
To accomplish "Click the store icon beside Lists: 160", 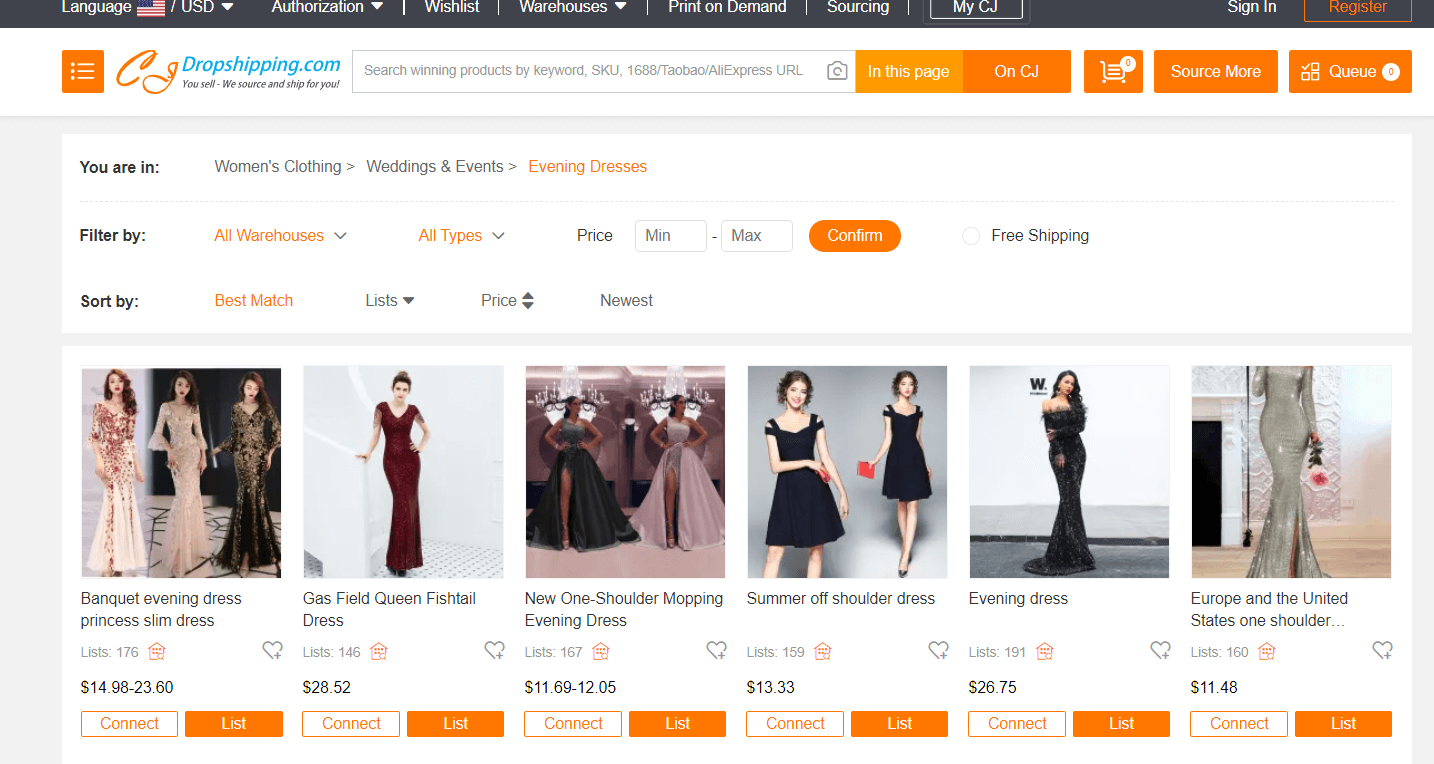I will click(1266, 652).
